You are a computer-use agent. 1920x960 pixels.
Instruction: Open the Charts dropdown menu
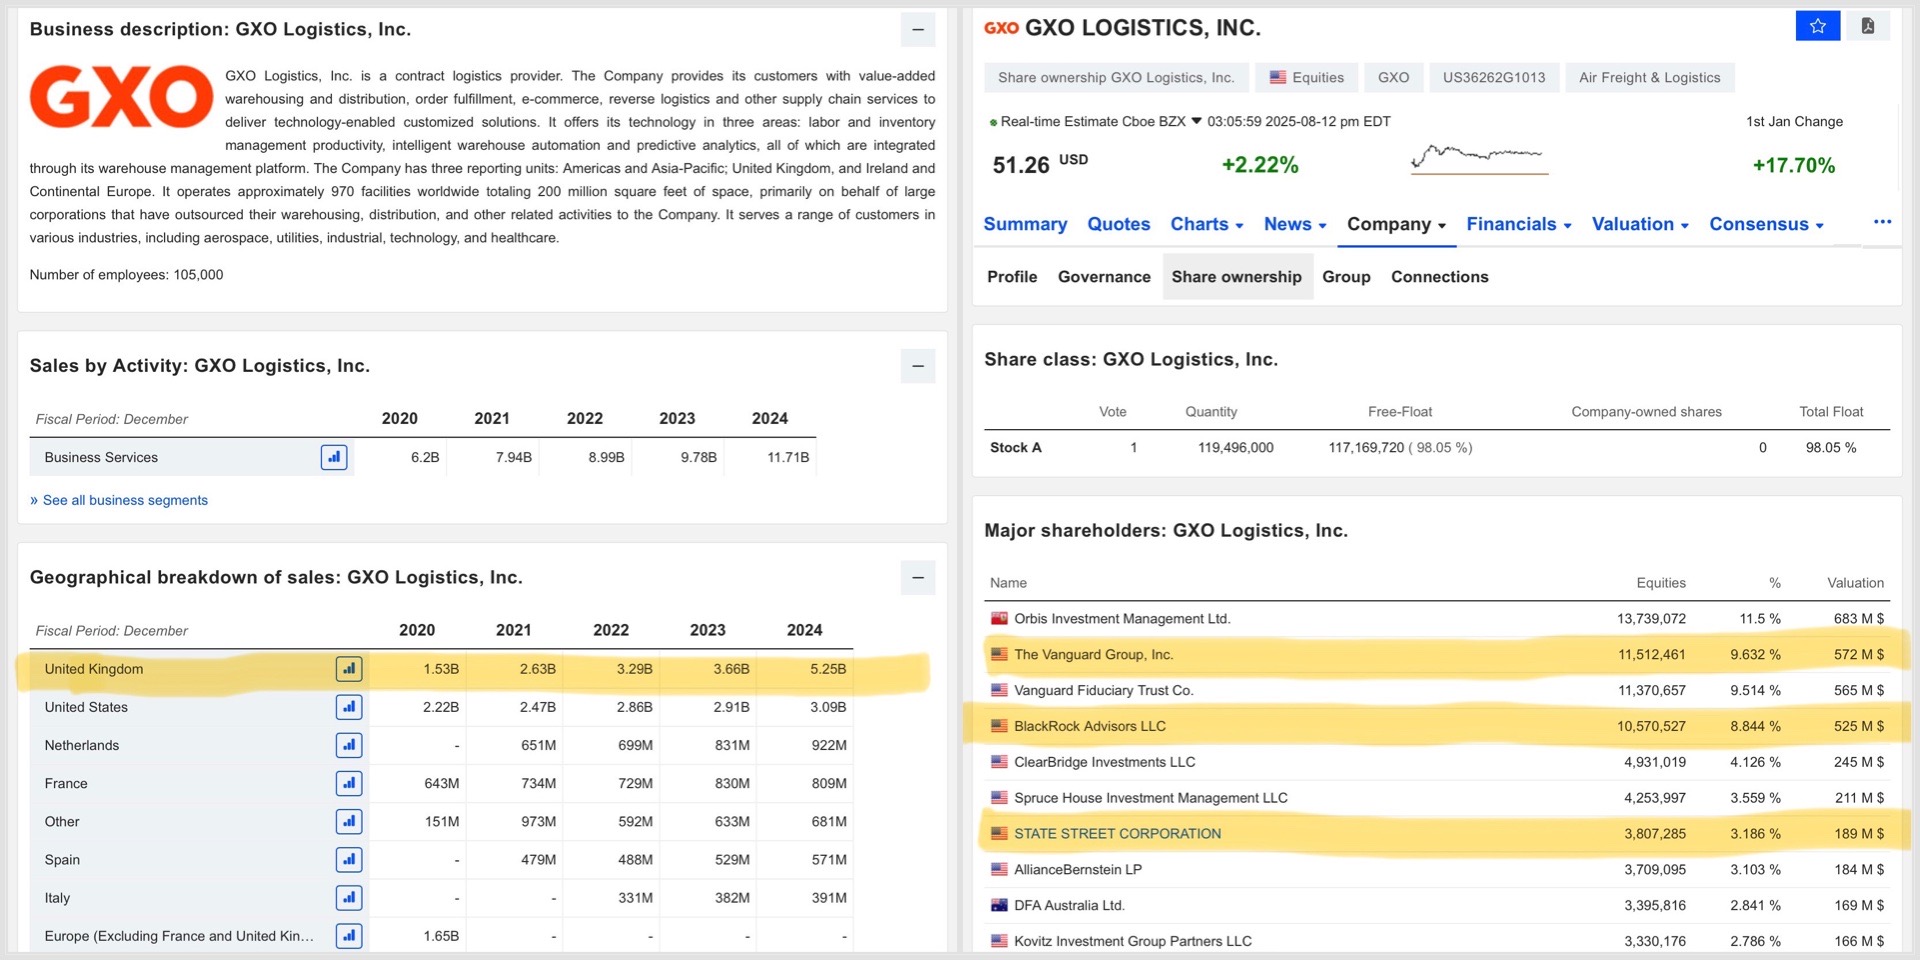point(1207,224)
